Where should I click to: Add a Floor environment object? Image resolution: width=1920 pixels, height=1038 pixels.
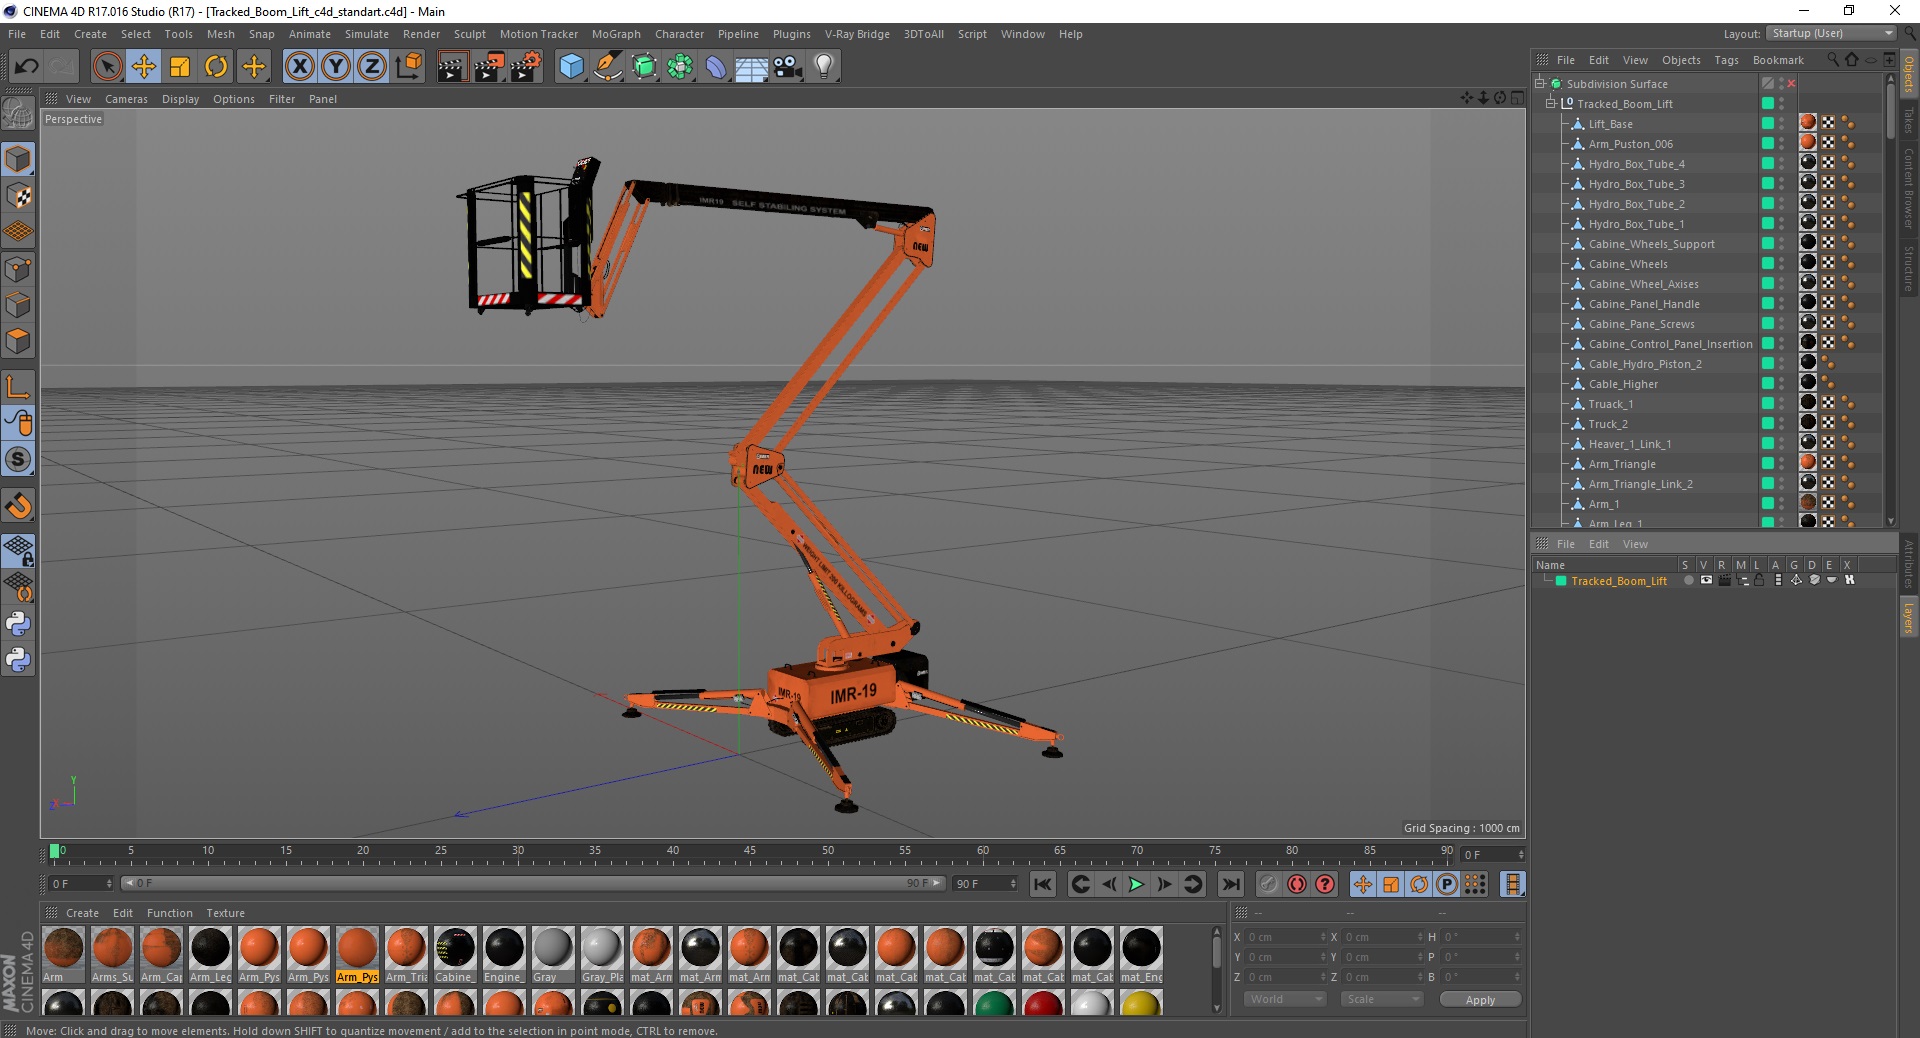click(751, 67)
